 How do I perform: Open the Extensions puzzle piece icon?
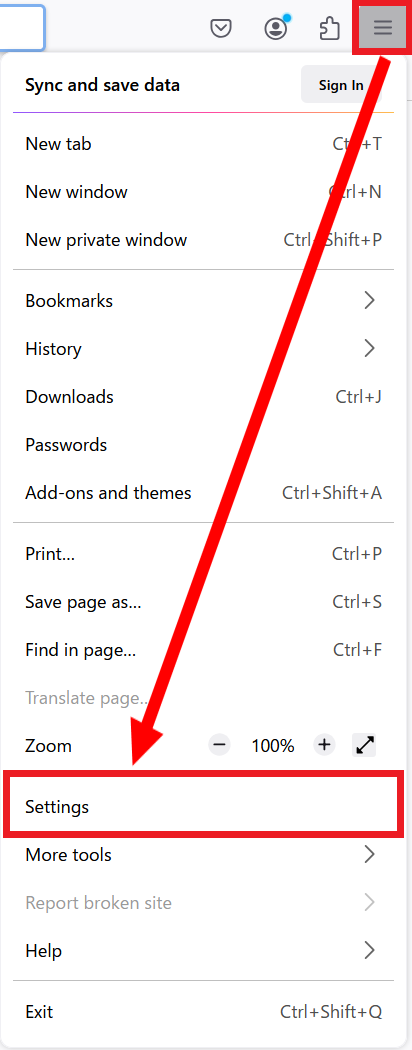click(330, 29)
